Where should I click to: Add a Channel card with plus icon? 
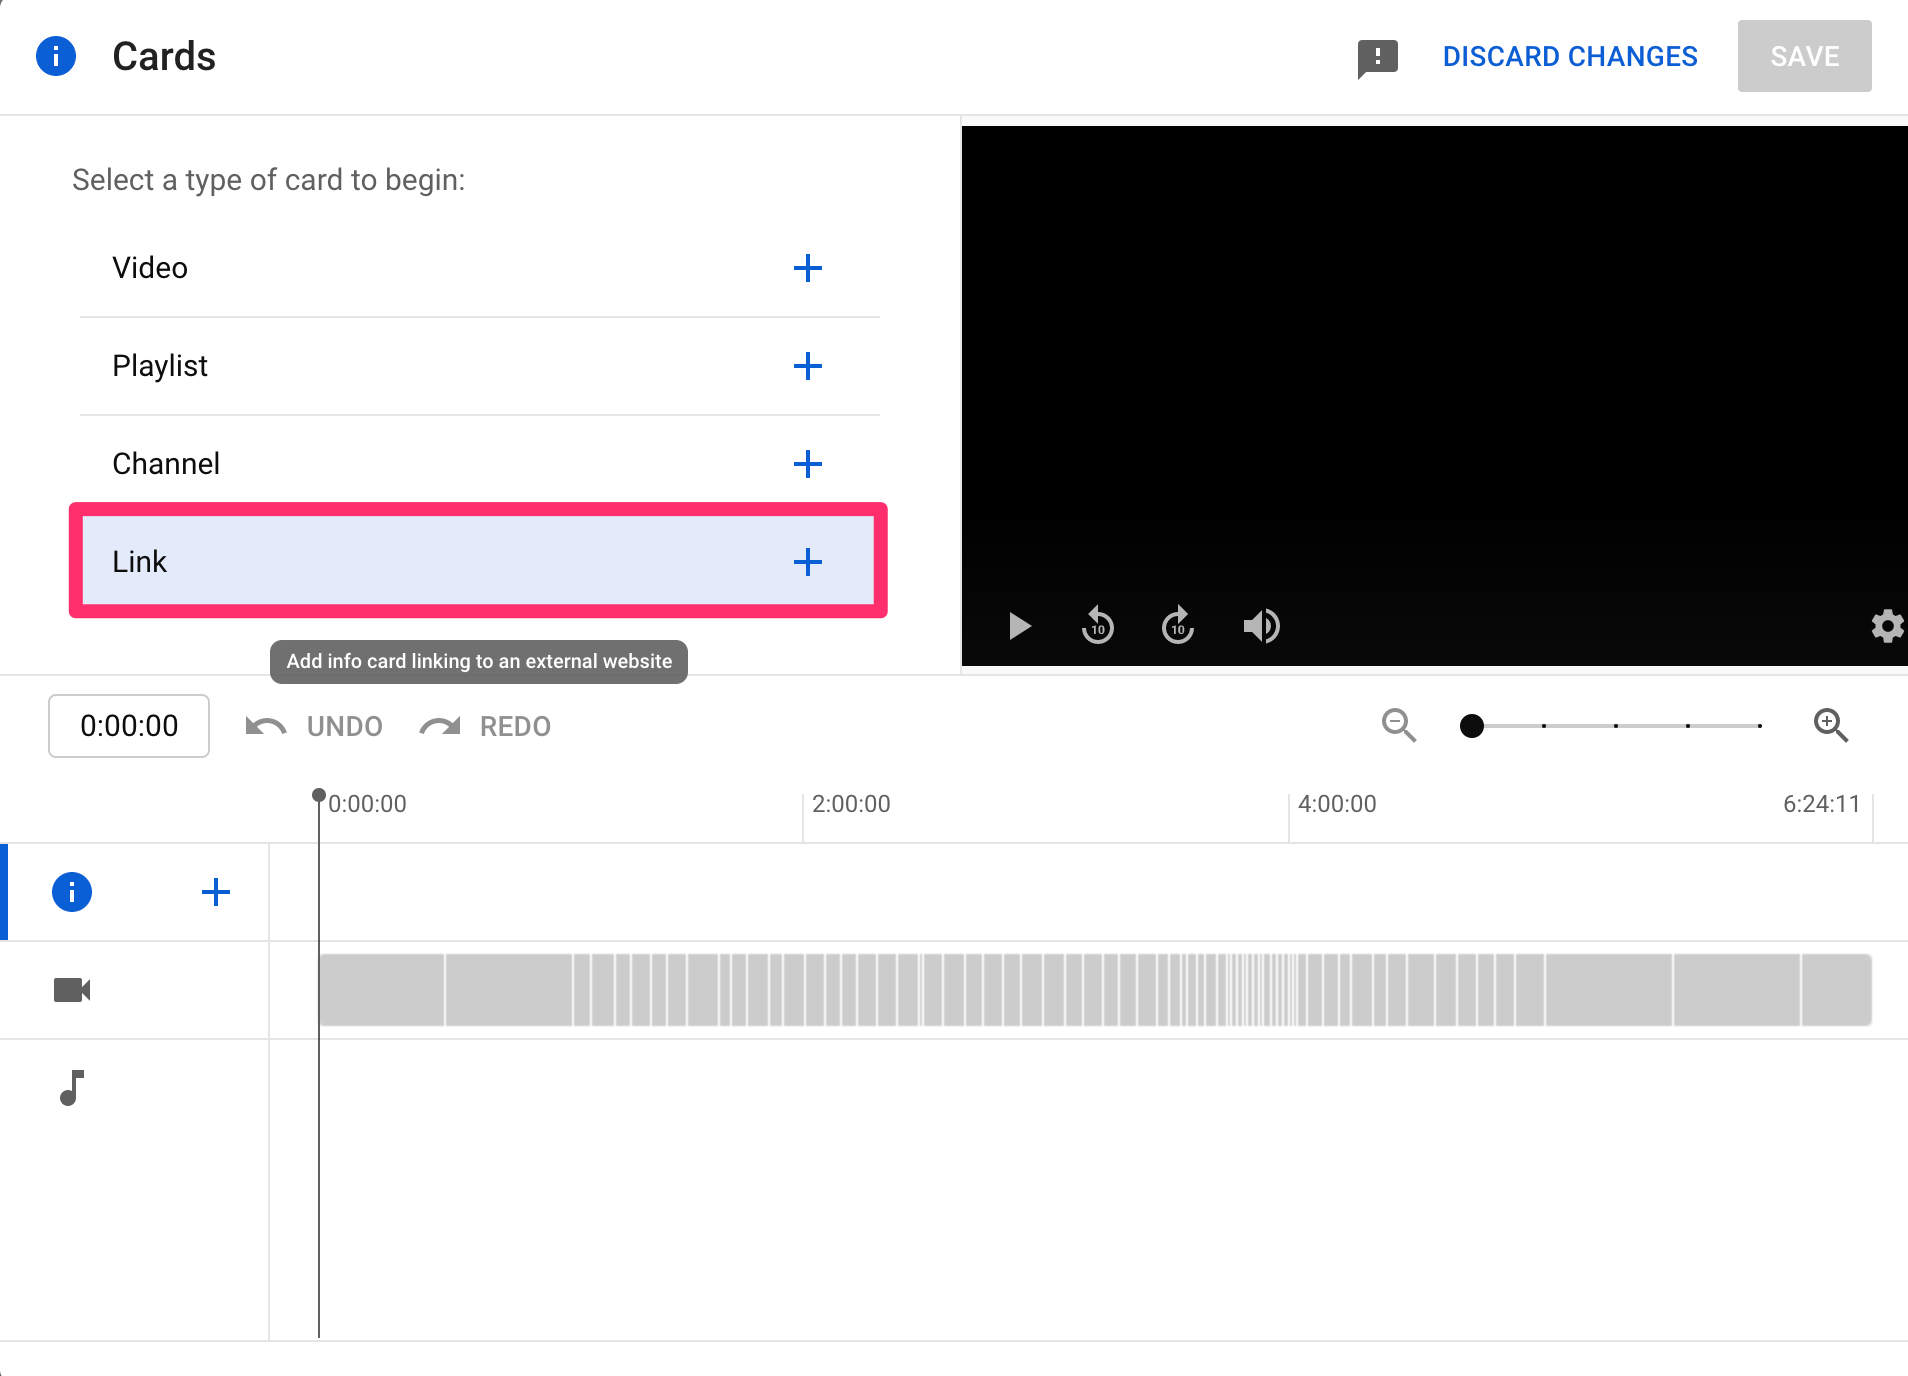[x=808, y=464]
